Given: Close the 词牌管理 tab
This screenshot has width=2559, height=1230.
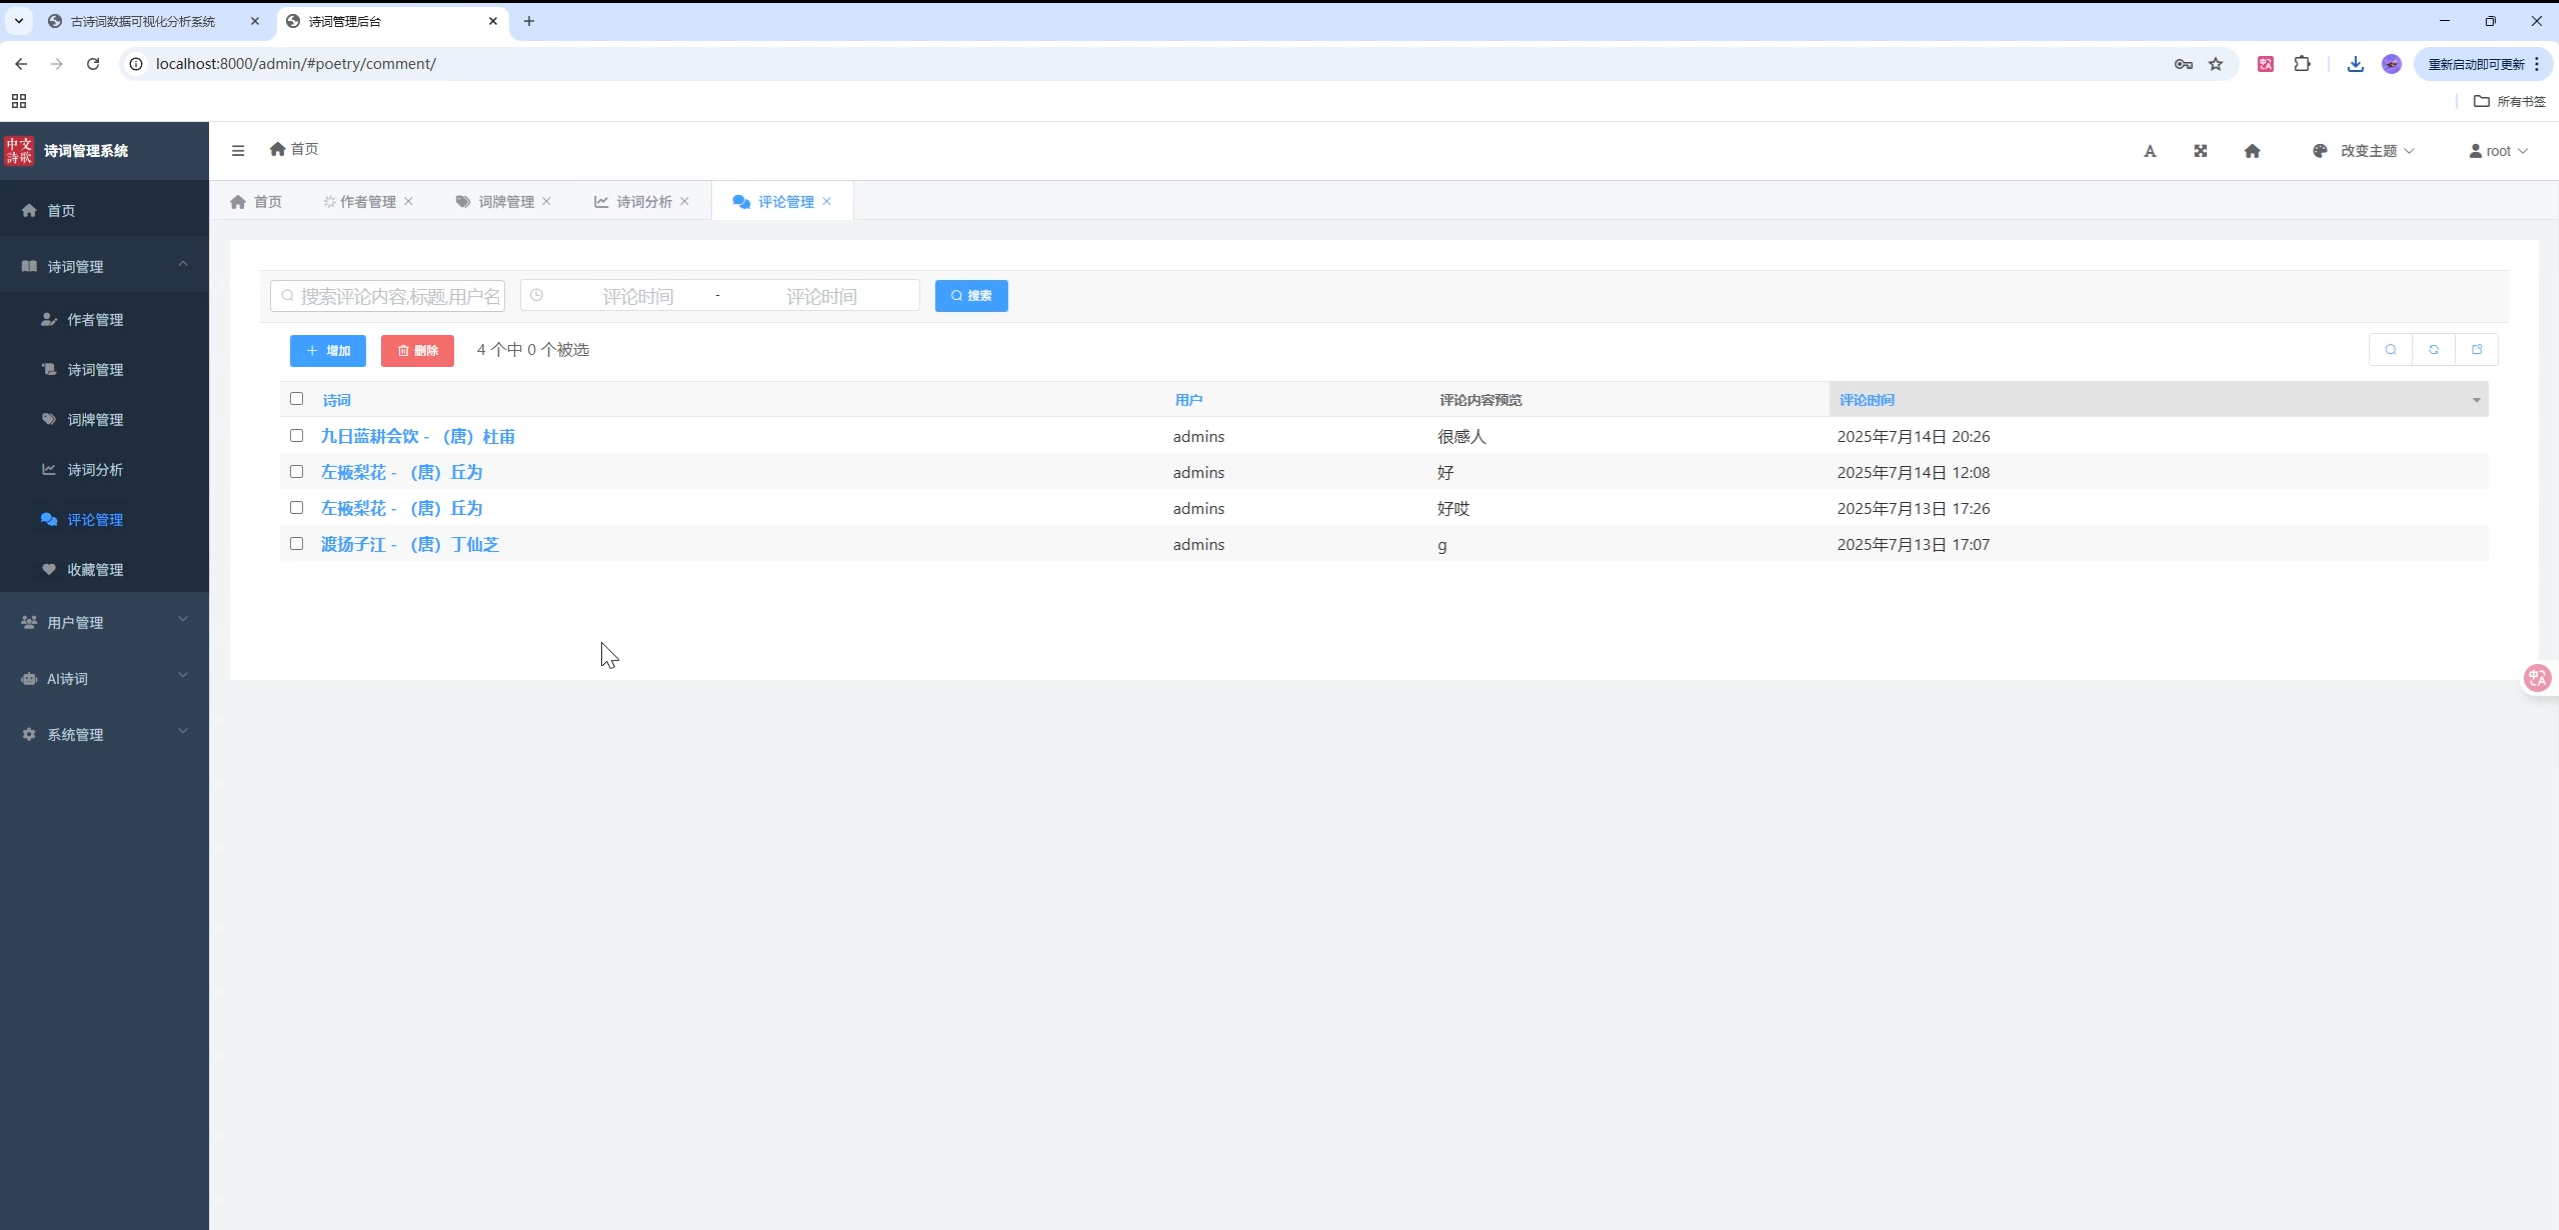Looking at the screenshot, I should (x=547, y=202).
